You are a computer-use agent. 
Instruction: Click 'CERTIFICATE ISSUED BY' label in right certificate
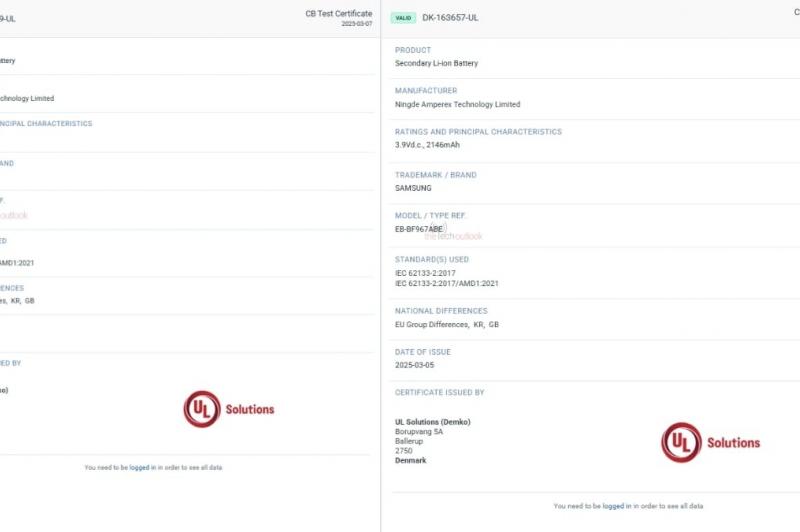point(439,392)
